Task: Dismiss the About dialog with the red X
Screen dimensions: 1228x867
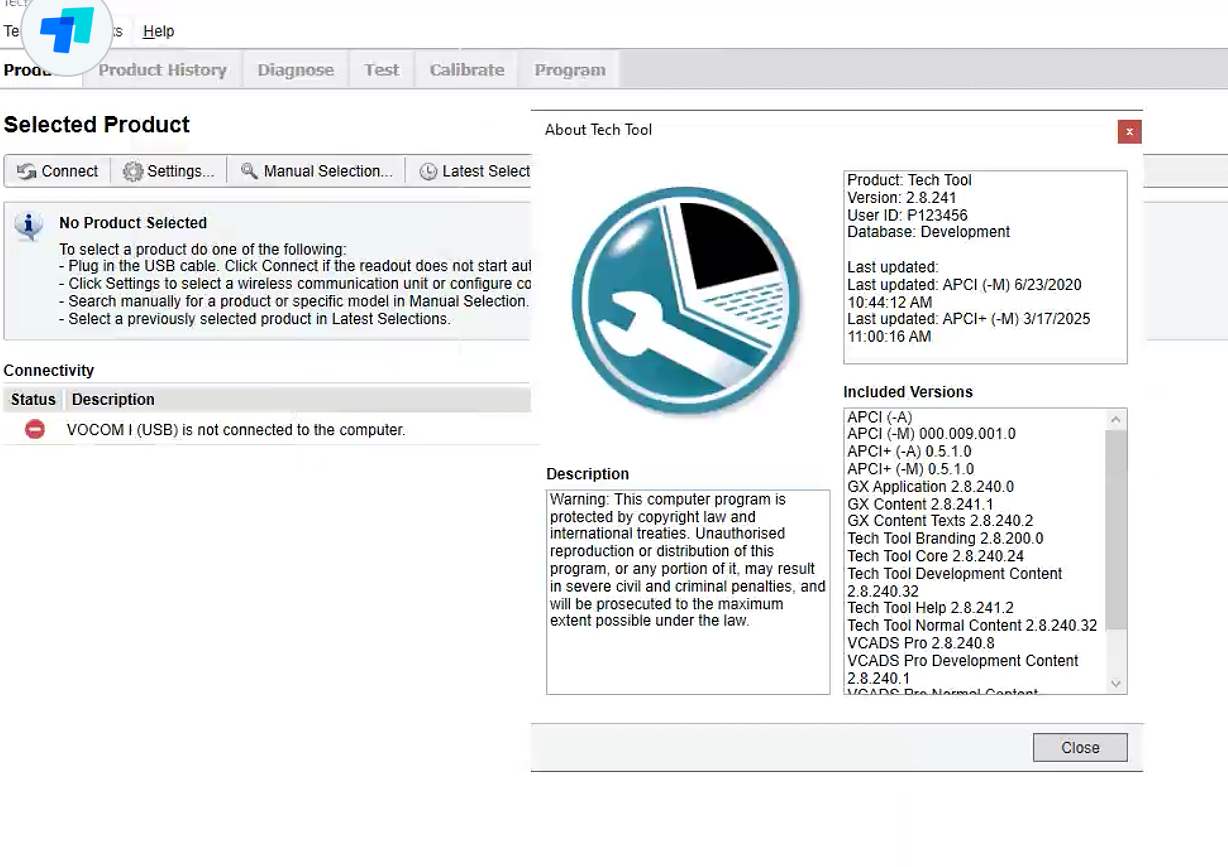Action: tap(1129, 131)
